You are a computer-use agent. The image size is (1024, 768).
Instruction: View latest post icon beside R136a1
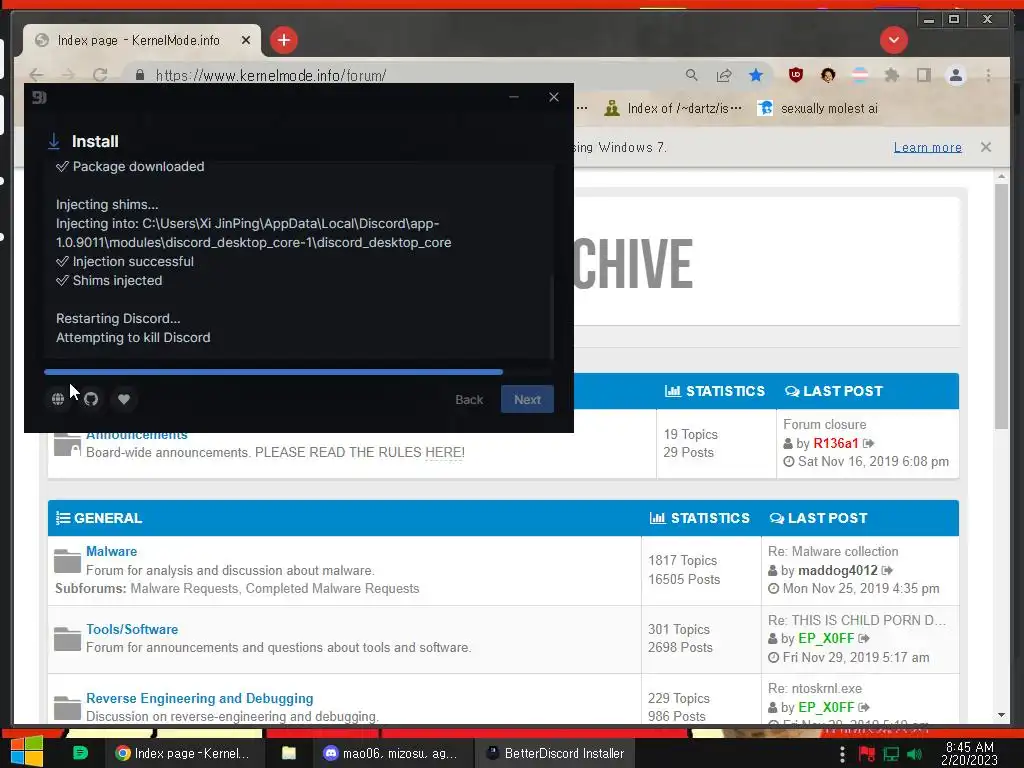869,443
